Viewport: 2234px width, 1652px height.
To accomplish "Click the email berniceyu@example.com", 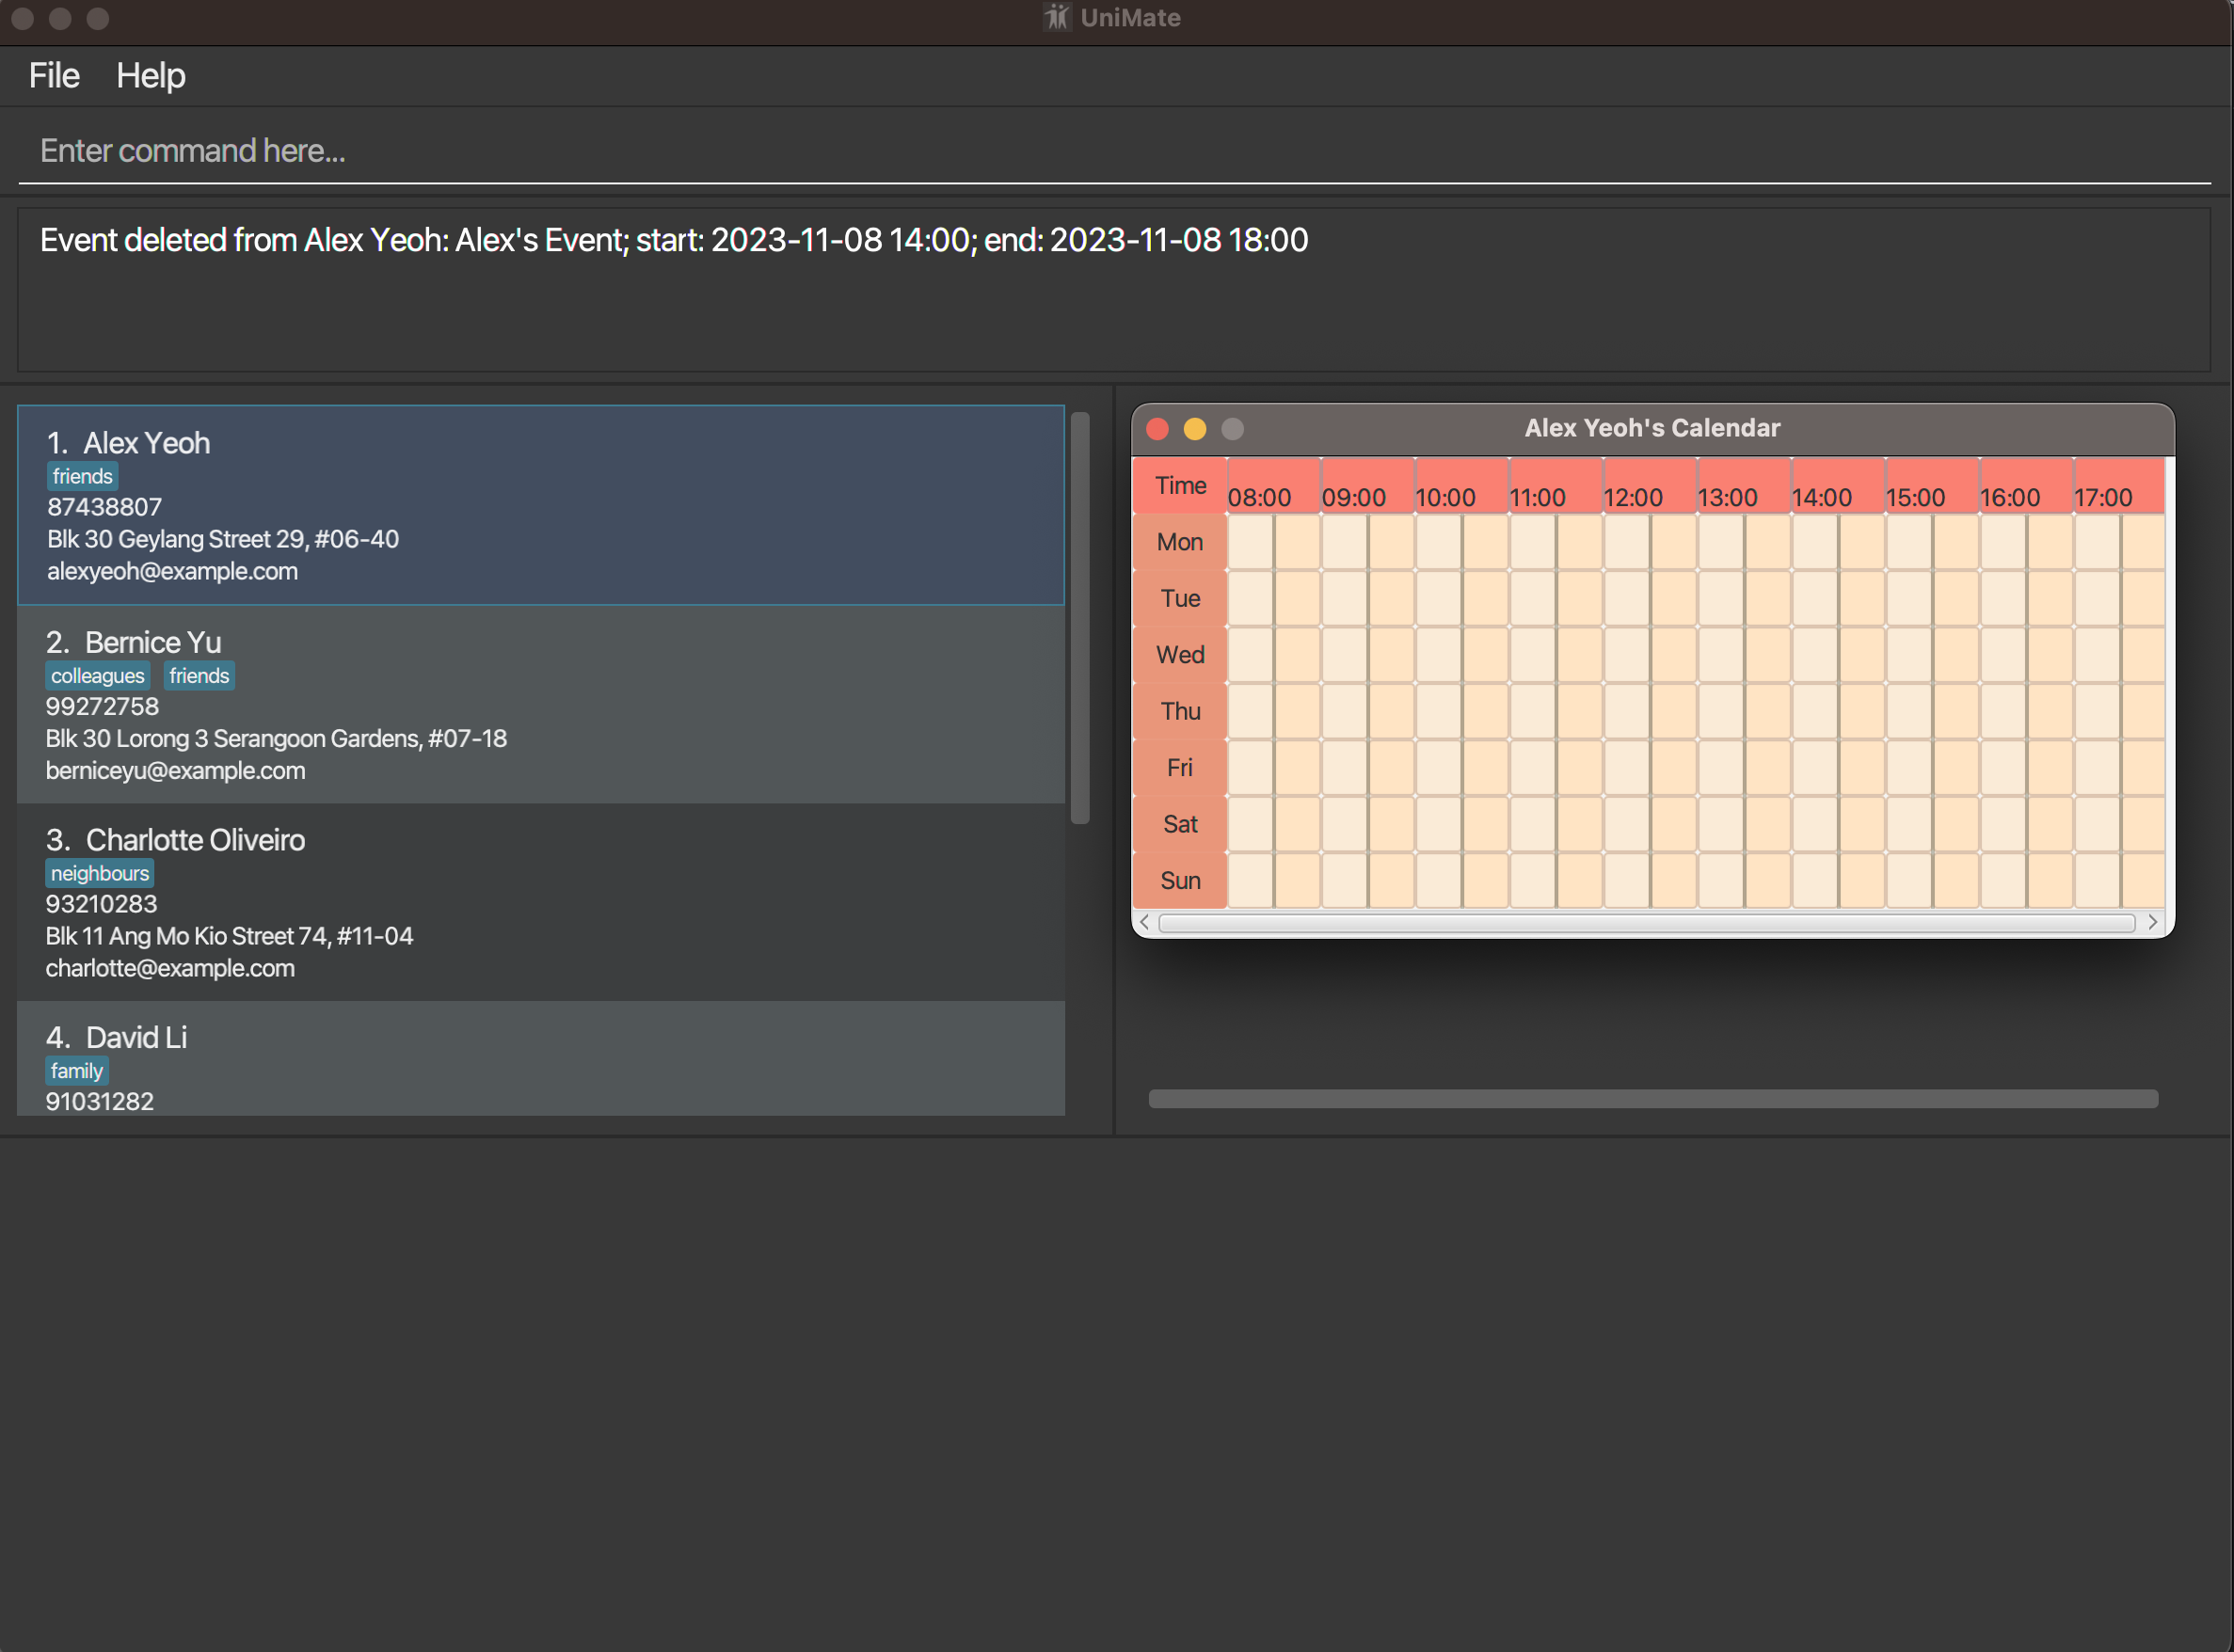I will click(x=175, y=770).
